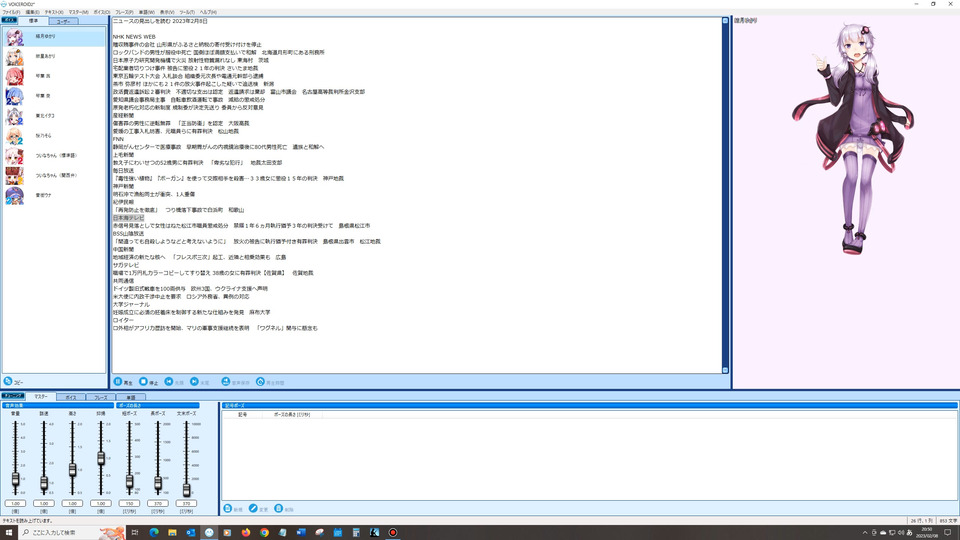Click the 高さ pitch slider handle

point(72,470)
